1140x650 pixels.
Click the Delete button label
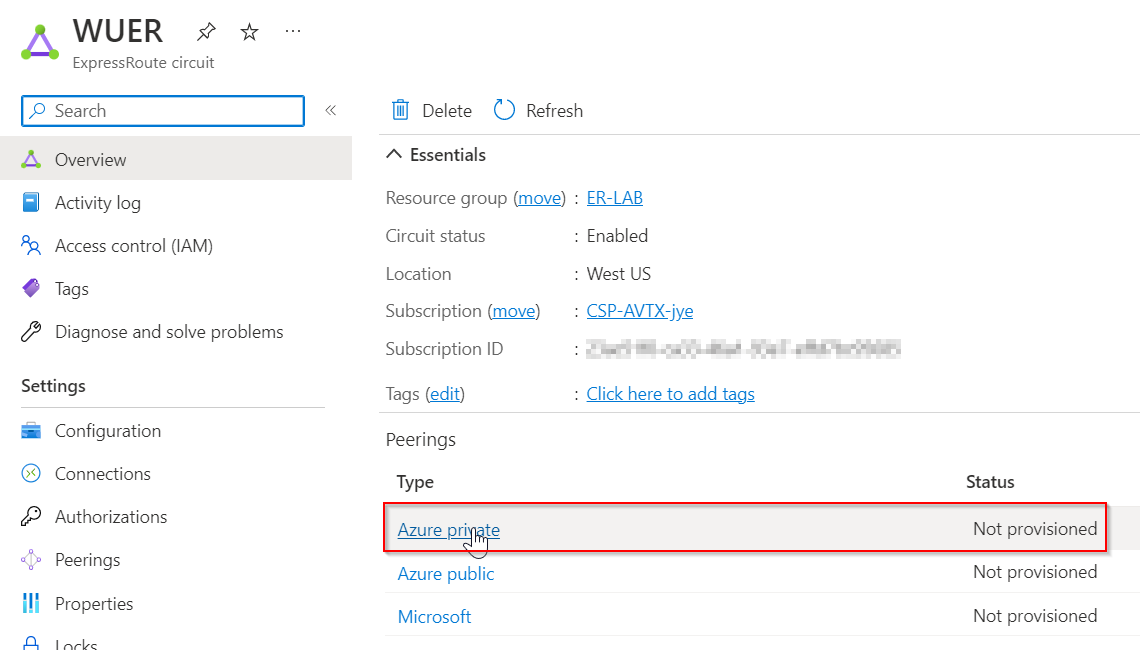447,111
